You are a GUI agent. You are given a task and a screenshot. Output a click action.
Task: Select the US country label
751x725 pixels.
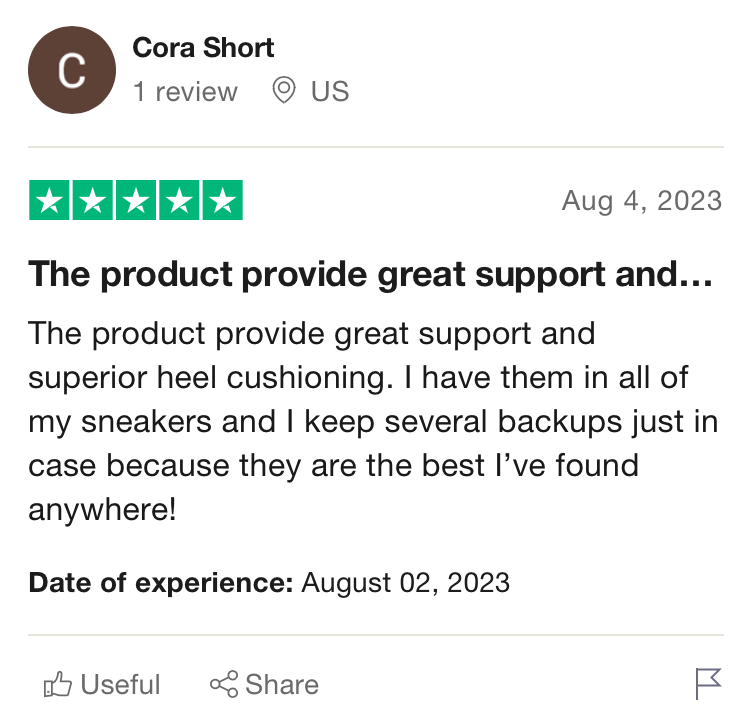[x=330, y=91]
